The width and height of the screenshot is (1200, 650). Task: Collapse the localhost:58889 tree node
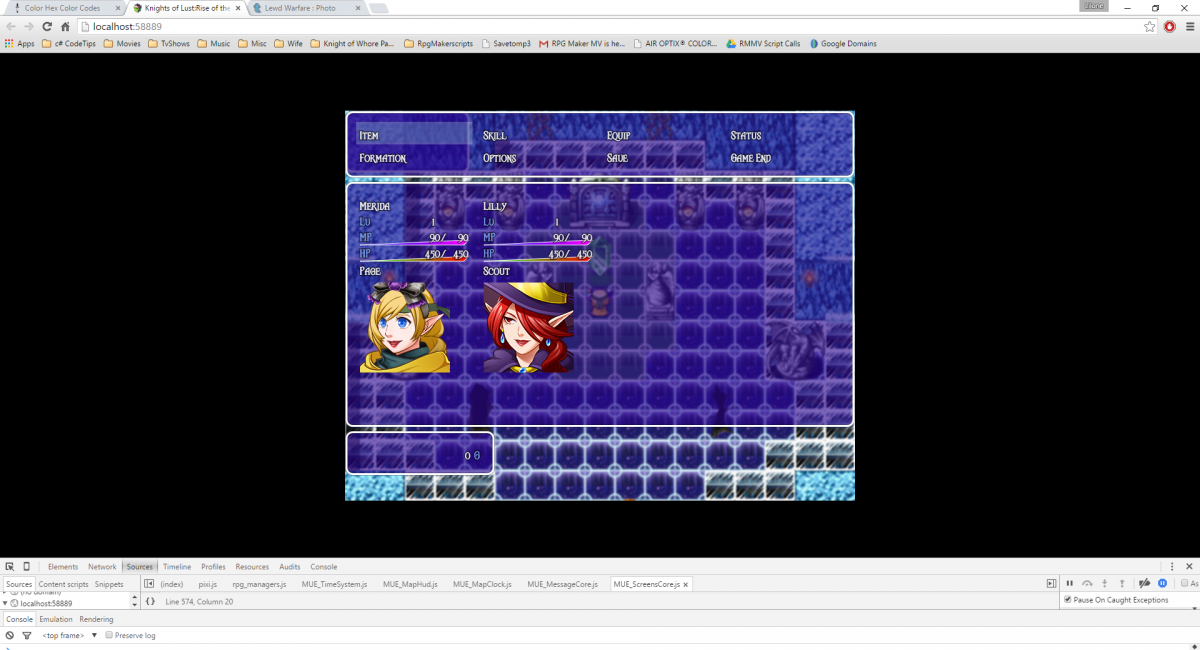click(6, 603)
